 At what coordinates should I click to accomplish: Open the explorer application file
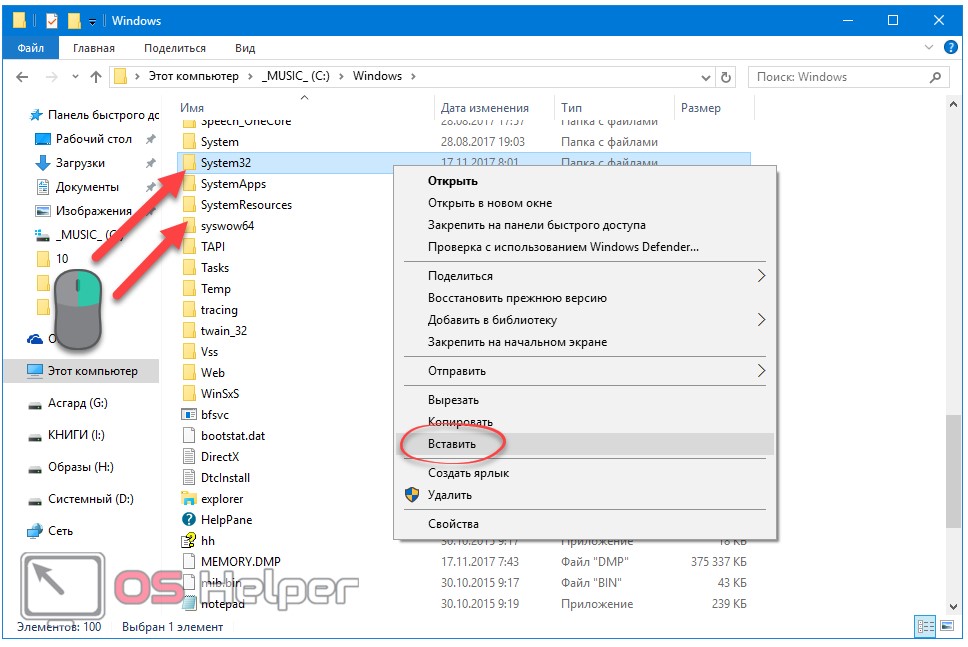pos(221,499)
